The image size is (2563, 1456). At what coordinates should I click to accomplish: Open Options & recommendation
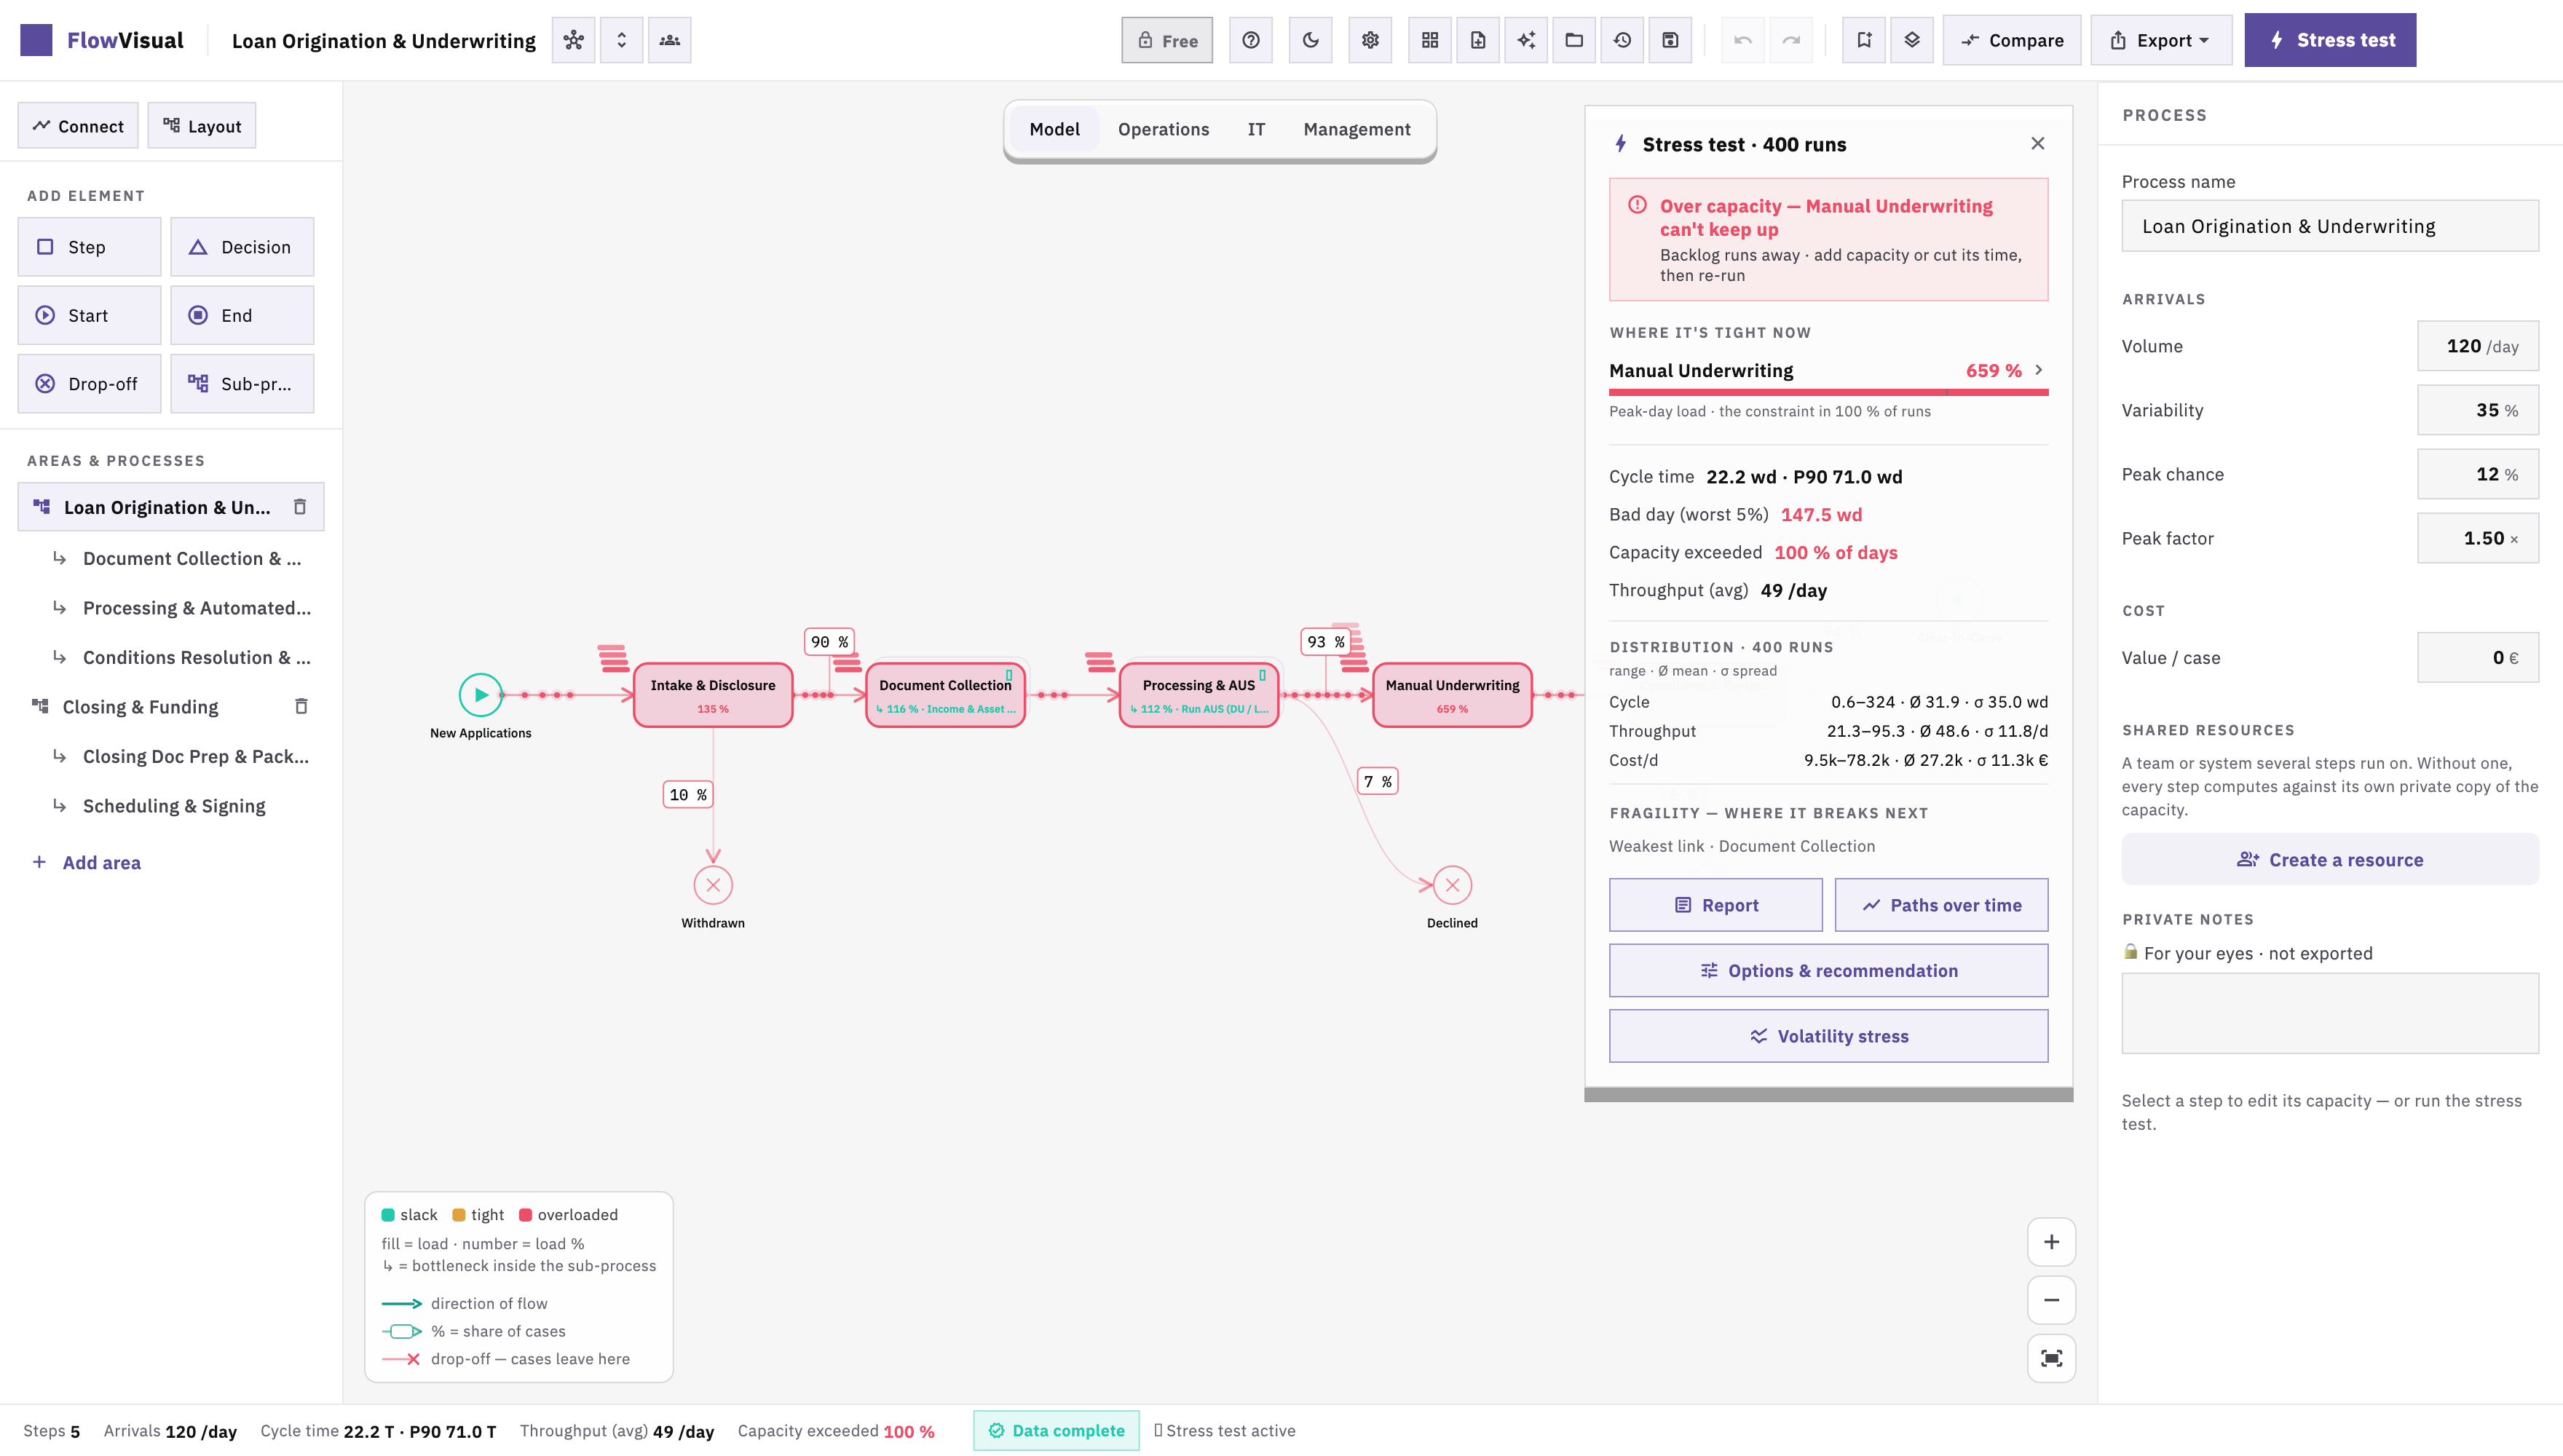[x=1828, y=970]
